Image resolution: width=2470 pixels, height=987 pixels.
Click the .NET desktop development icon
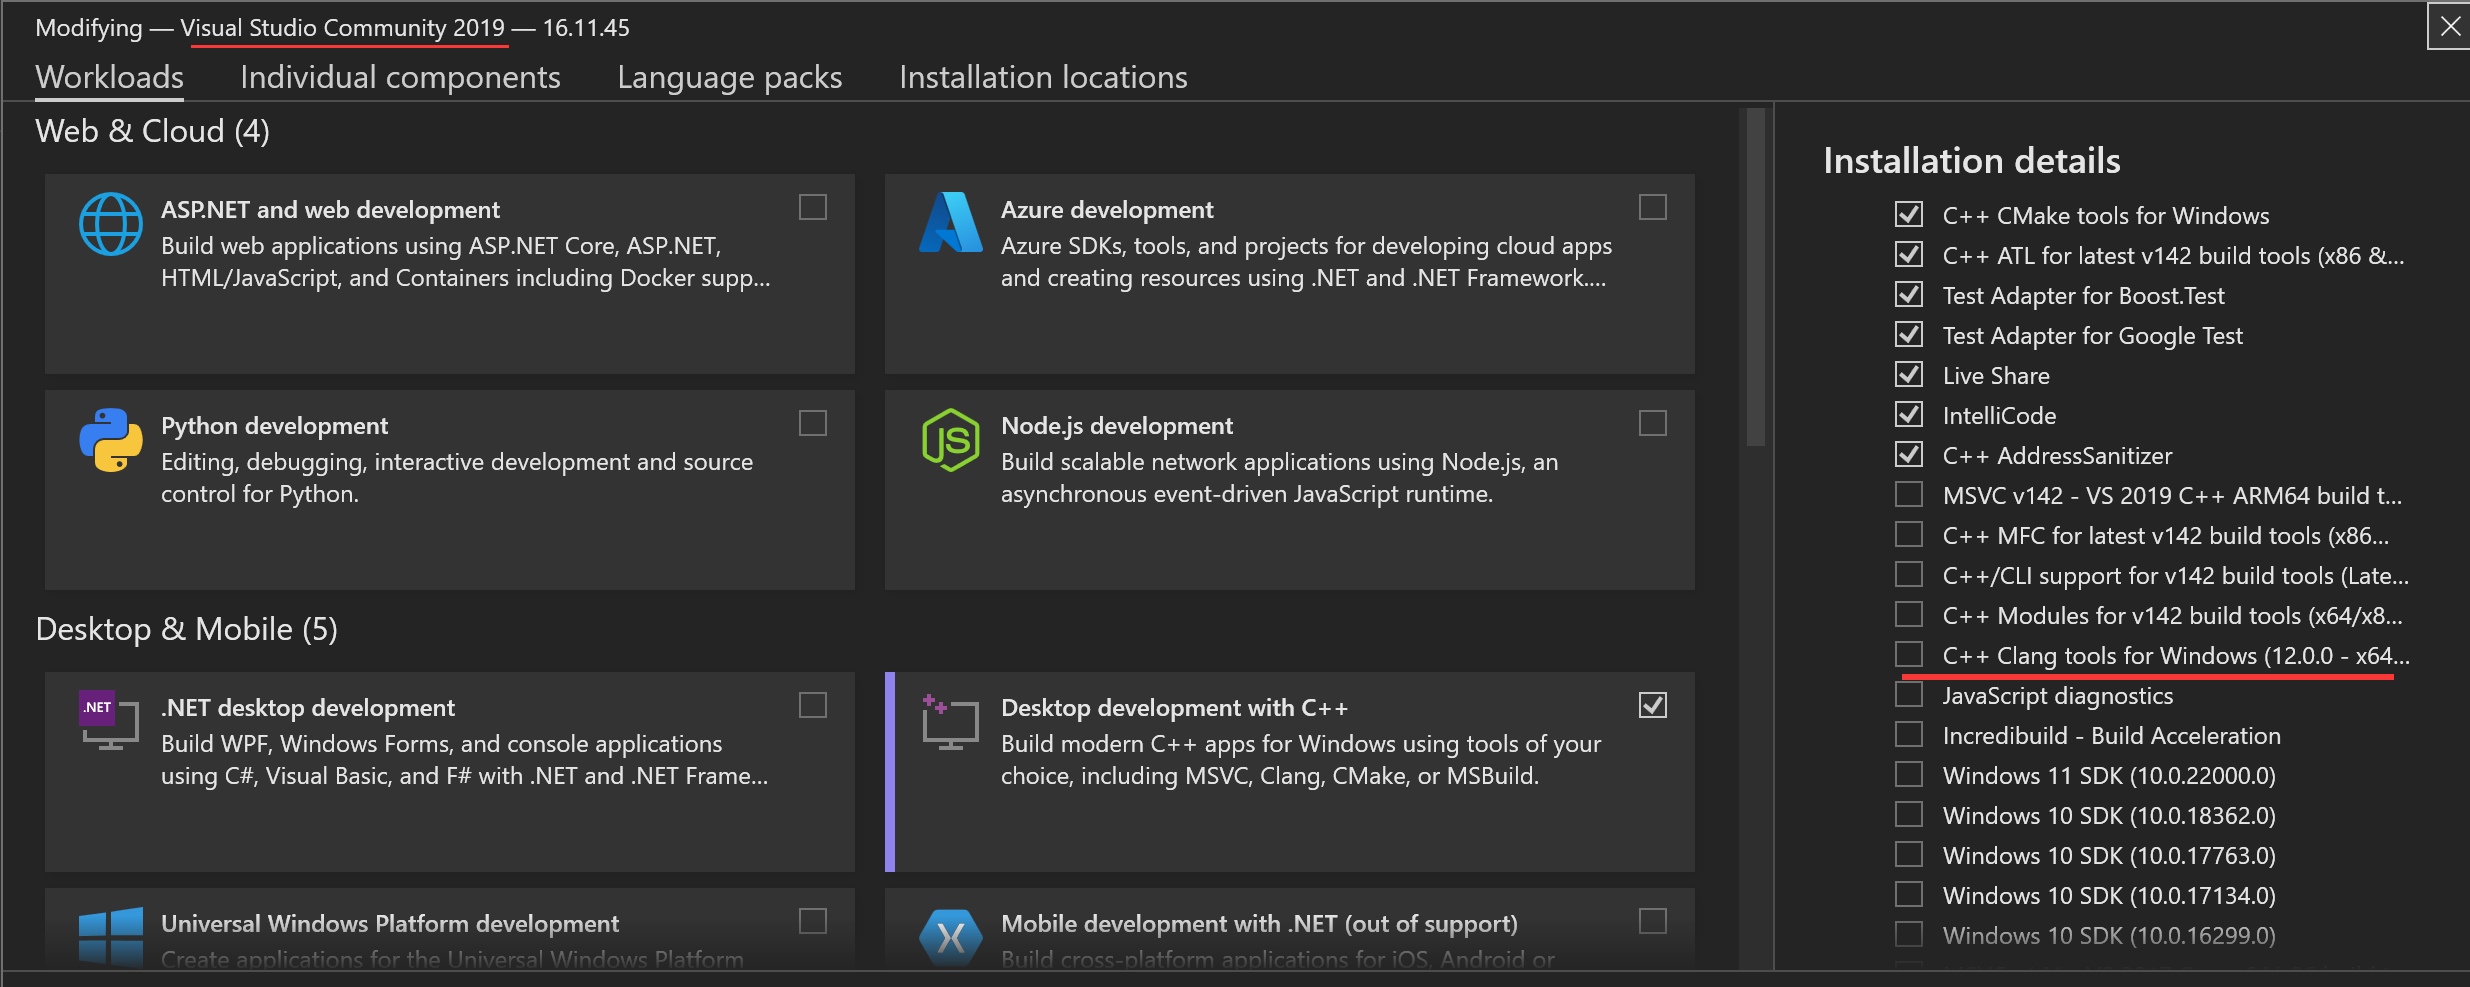coord(109,720)
